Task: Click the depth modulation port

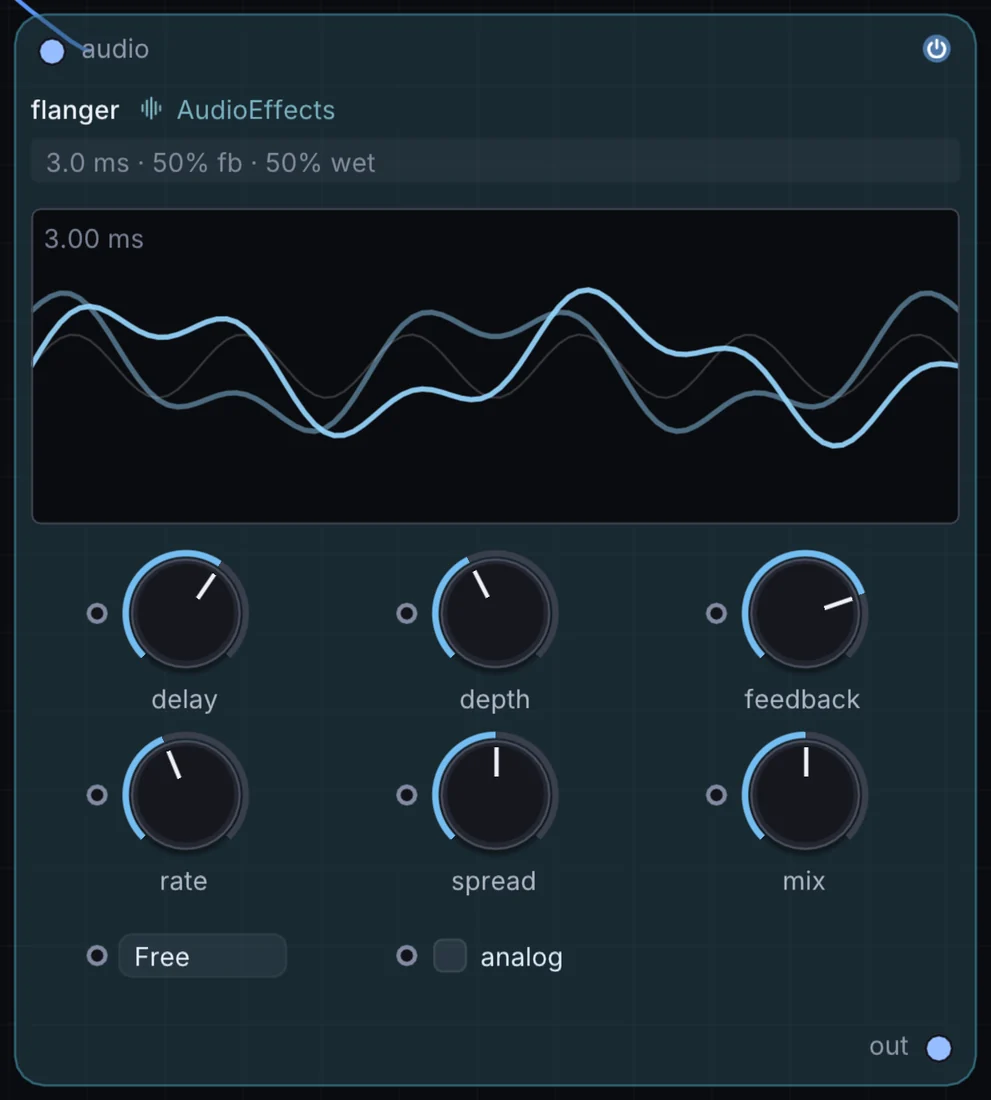Action: pos(407,613)
